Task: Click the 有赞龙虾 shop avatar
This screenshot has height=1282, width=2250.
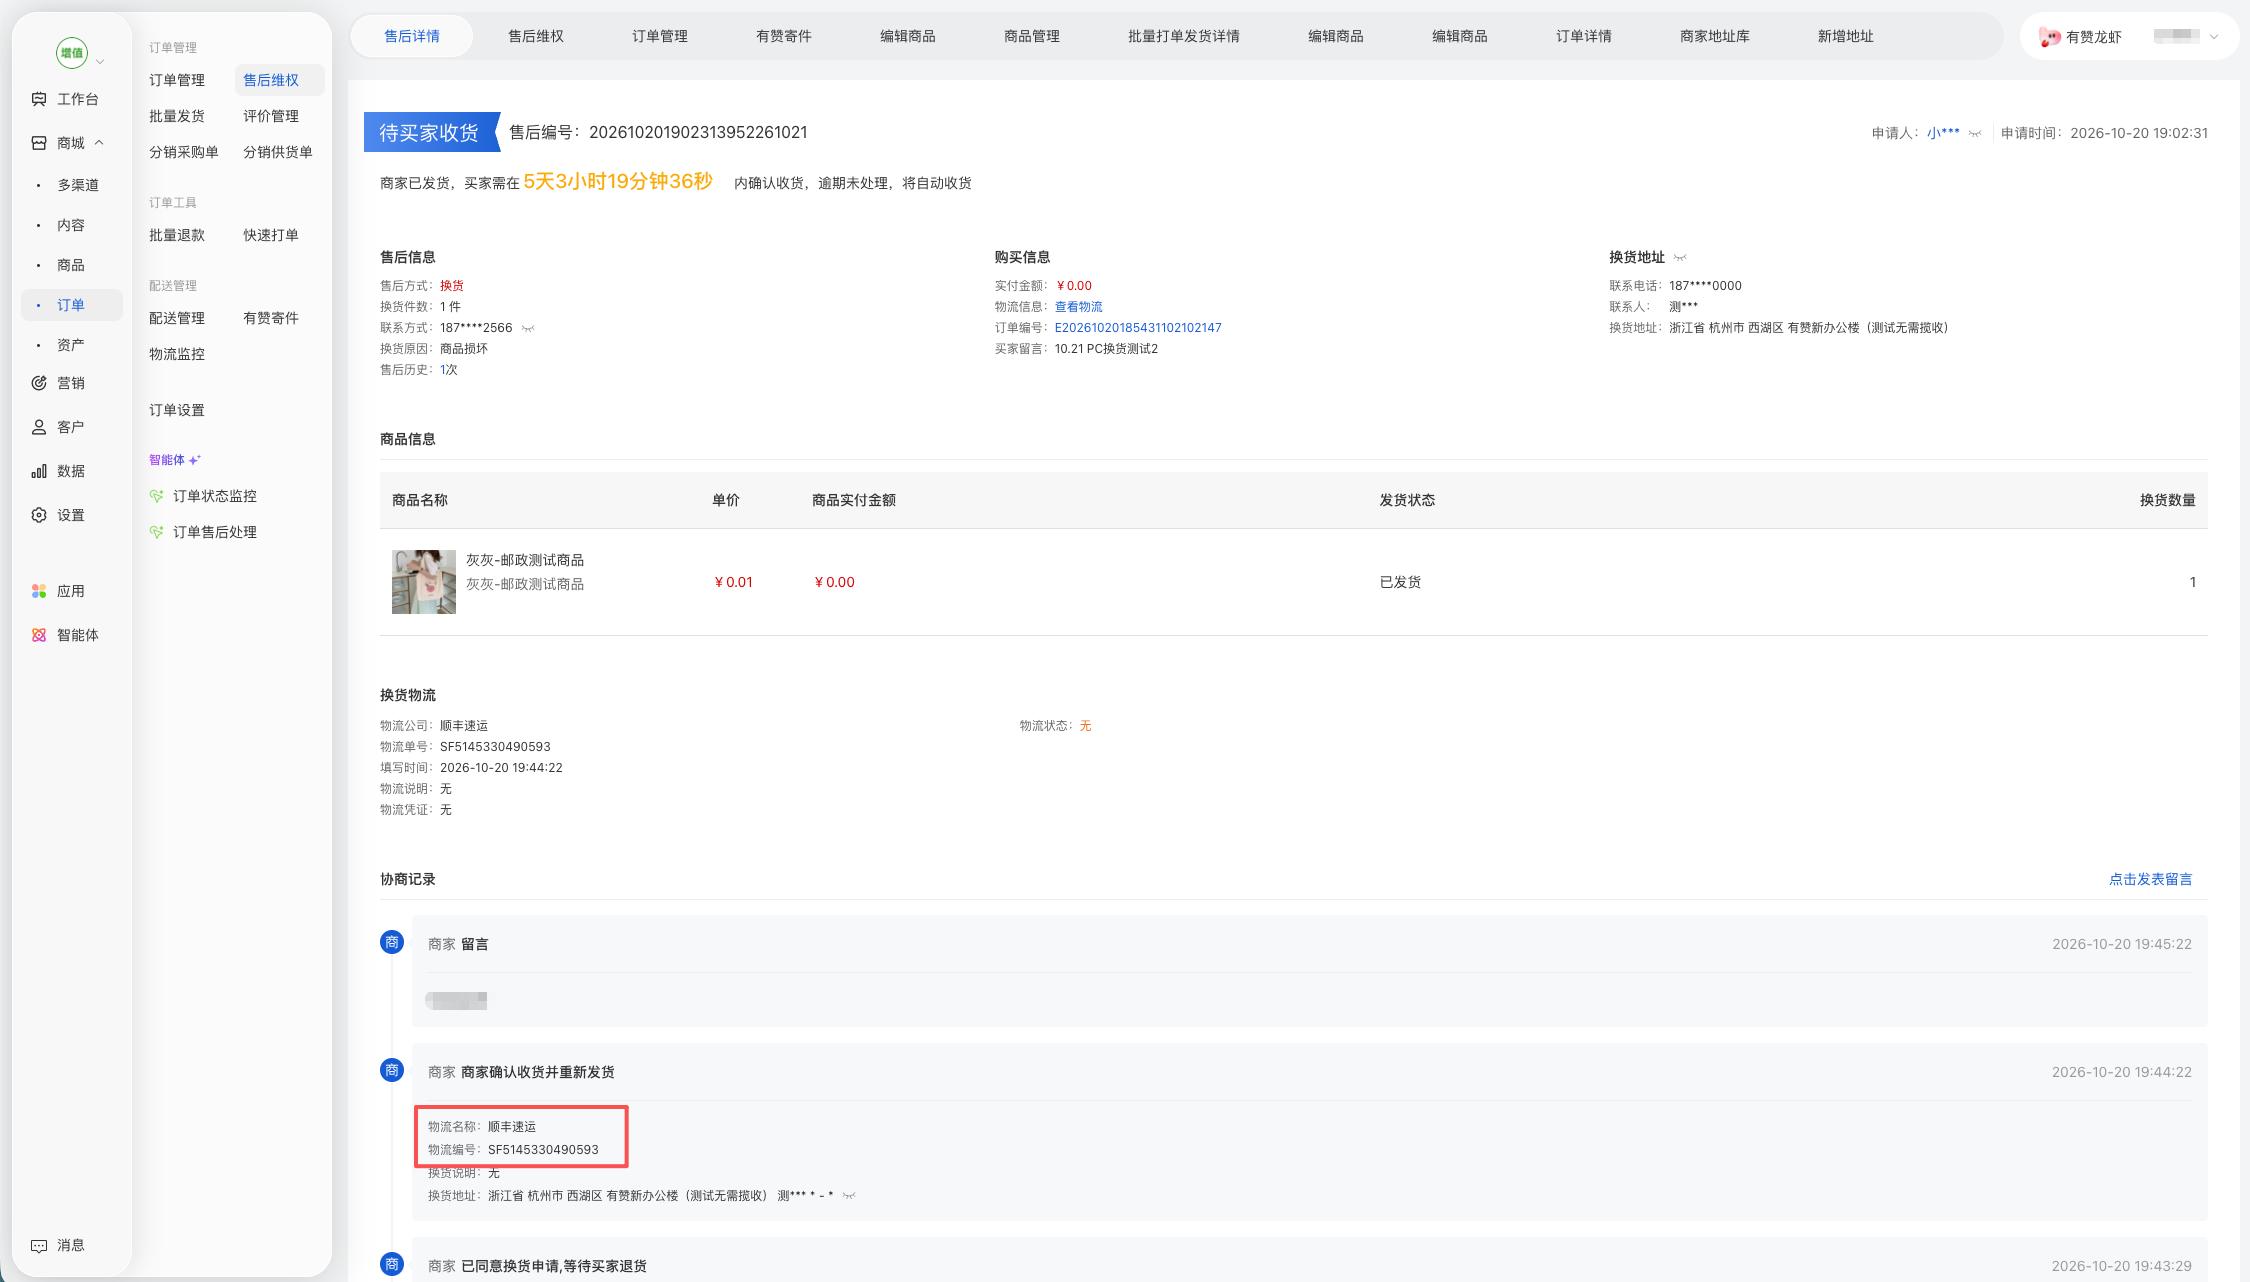Action: pos(2050,37)
